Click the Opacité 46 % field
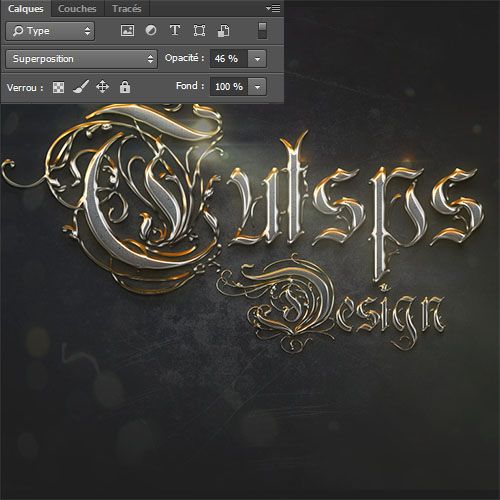The height and width of the screenshot is (500, 500). (x=229, y=59)
